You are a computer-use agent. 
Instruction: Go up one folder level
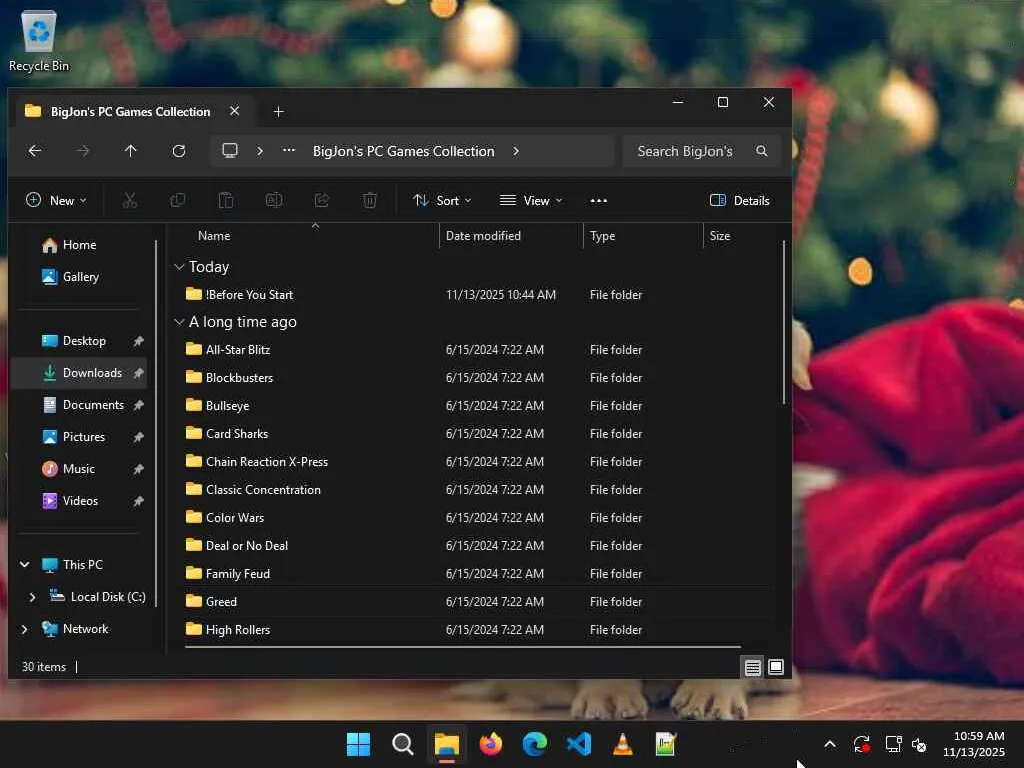tap(131, 151)
